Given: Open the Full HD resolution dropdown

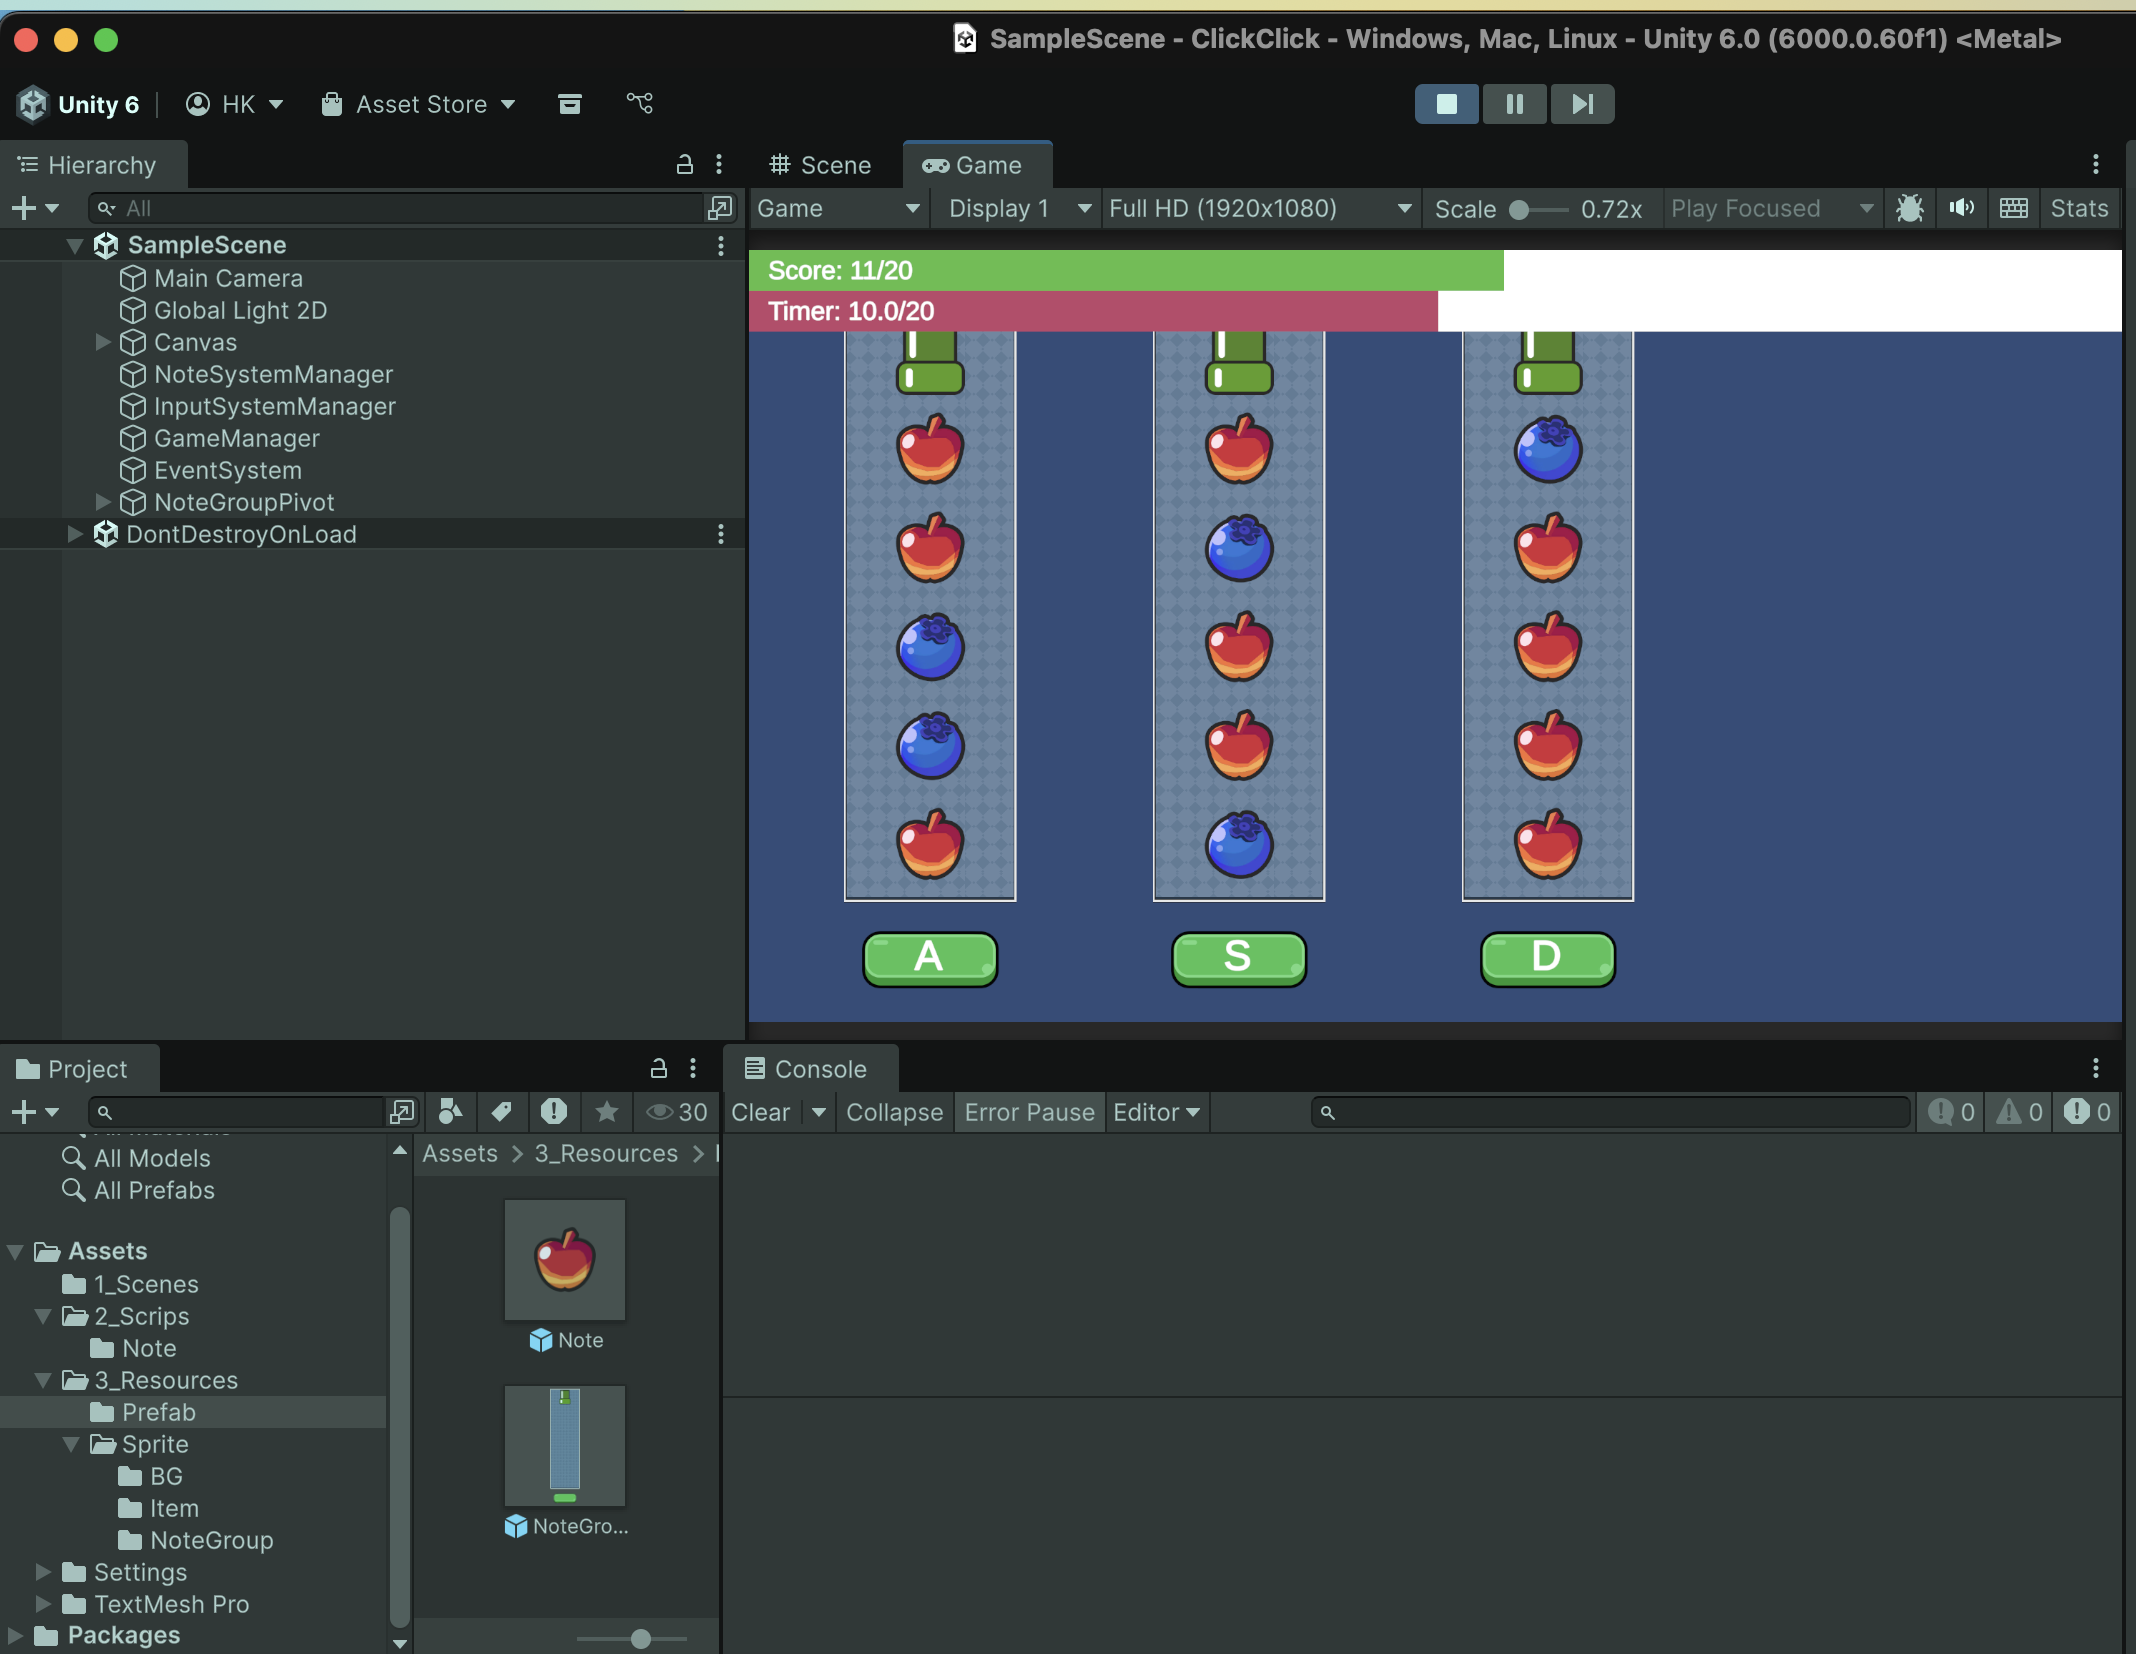Looking at the screenshot, I should click(x=1260, y=208).
